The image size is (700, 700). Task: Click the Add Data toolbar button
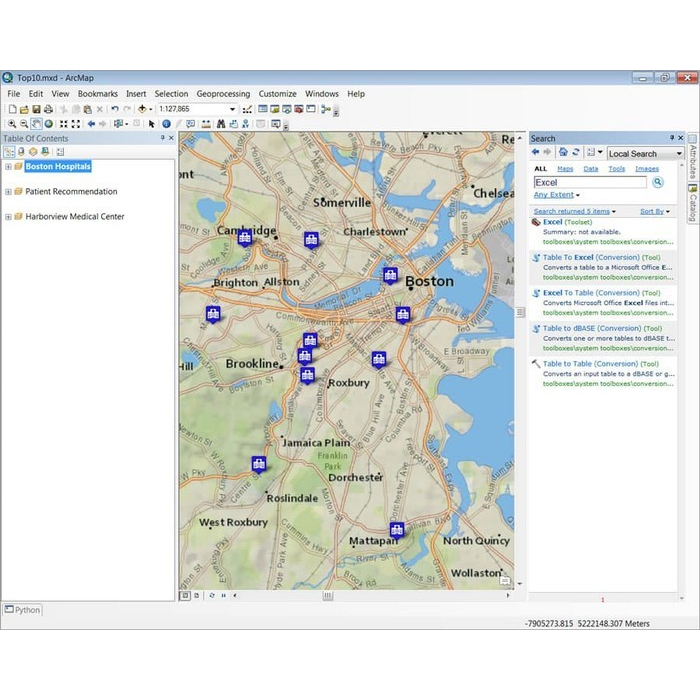click(x=143, y=109)
